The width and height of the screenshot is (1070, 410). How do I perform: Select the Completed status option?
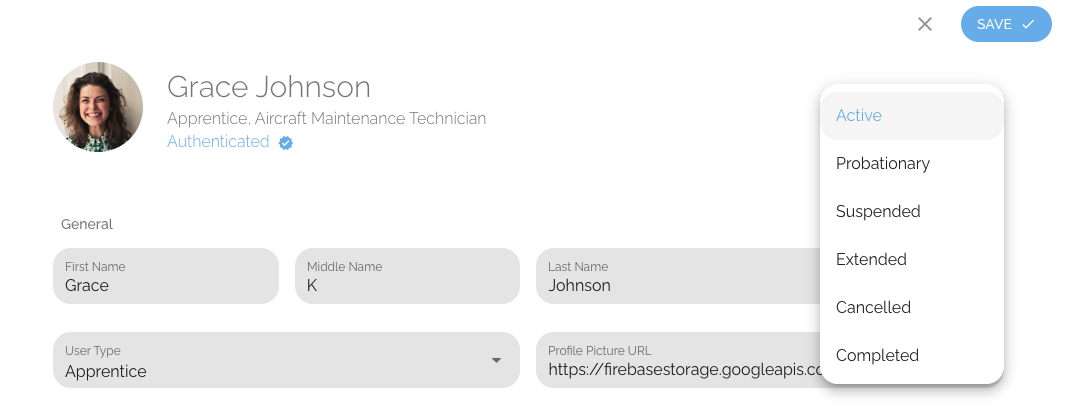pos(912,355)
